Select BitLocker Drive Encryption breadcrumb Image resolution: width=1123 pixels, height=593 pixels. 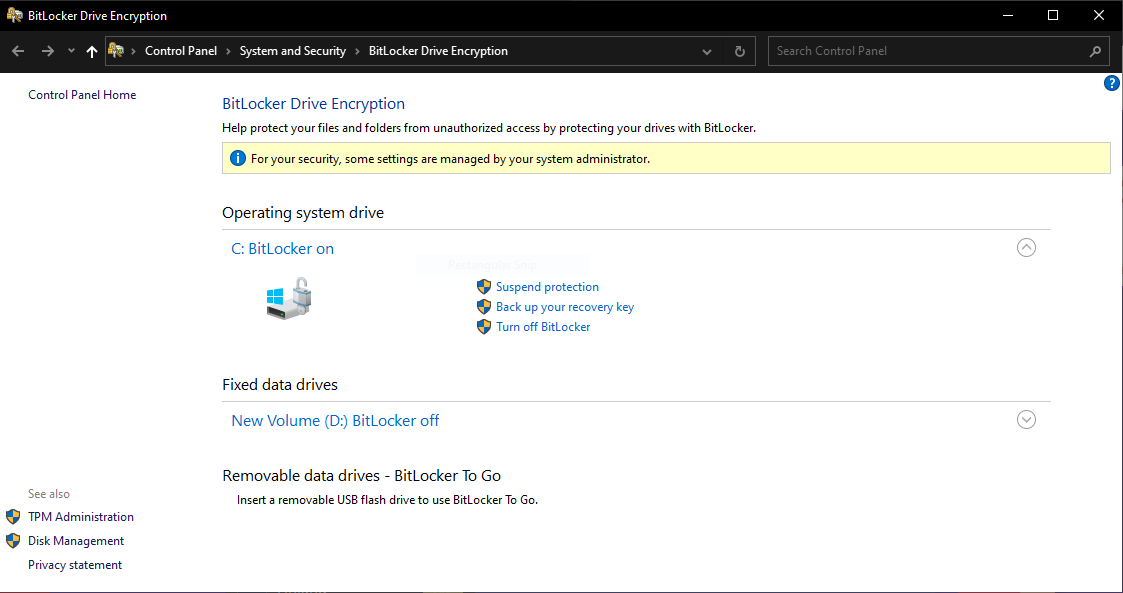[x=438, y=51]
